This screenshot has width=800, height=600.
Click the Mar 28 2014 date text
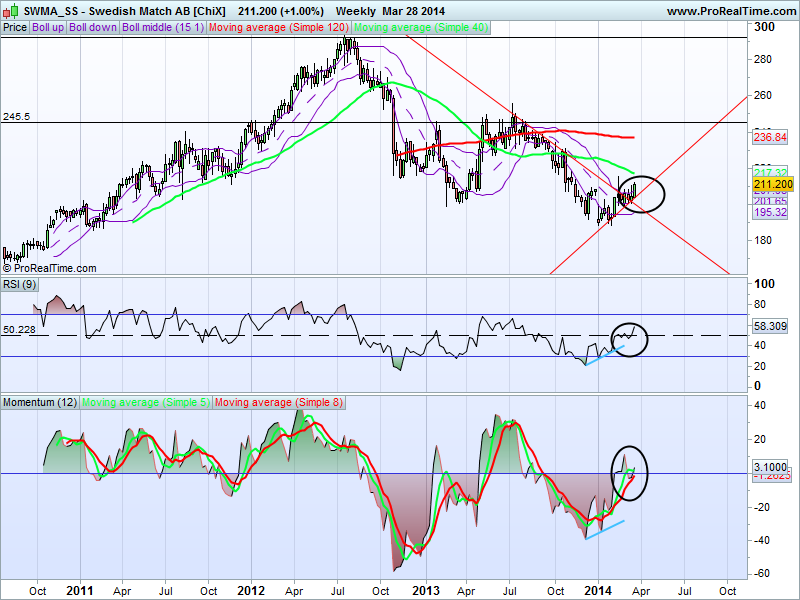[x=414, y=11]
